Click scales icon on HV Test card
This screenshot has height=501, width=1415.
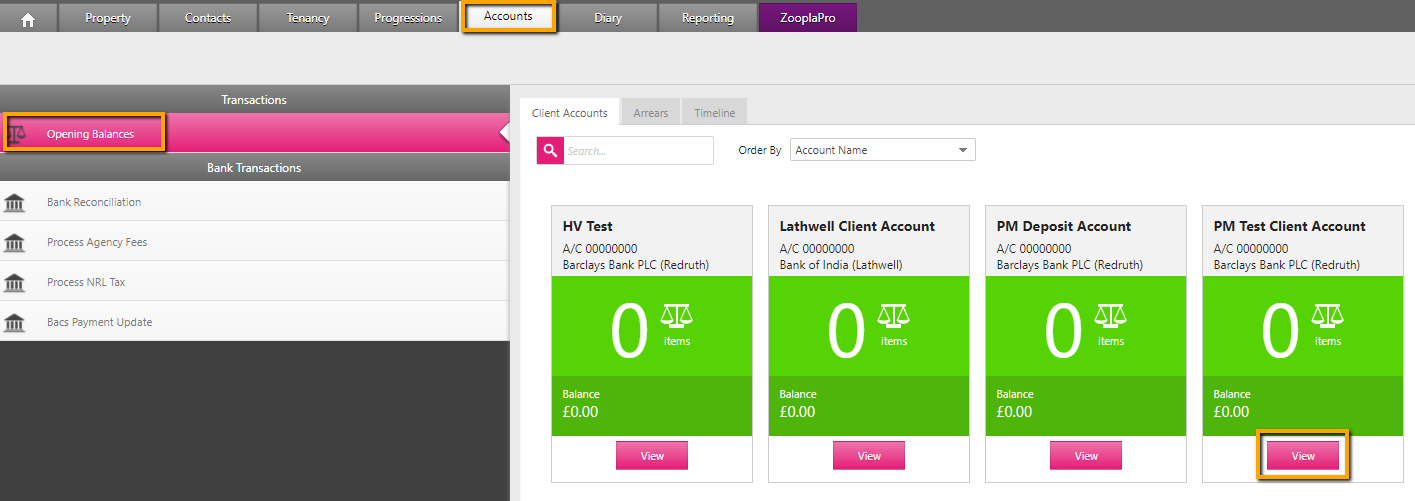(677, 317)
